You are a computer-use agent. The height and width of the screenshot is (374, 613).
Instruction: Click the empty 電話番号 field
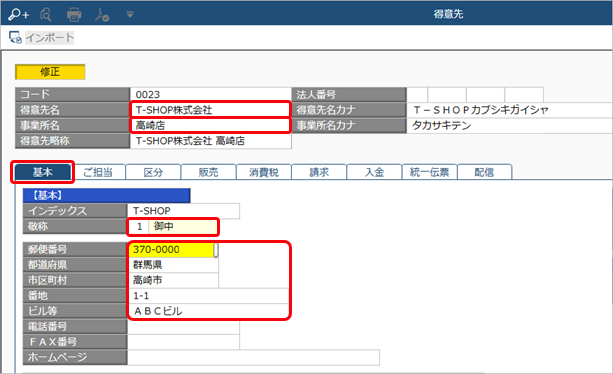(x=183, y=327)
